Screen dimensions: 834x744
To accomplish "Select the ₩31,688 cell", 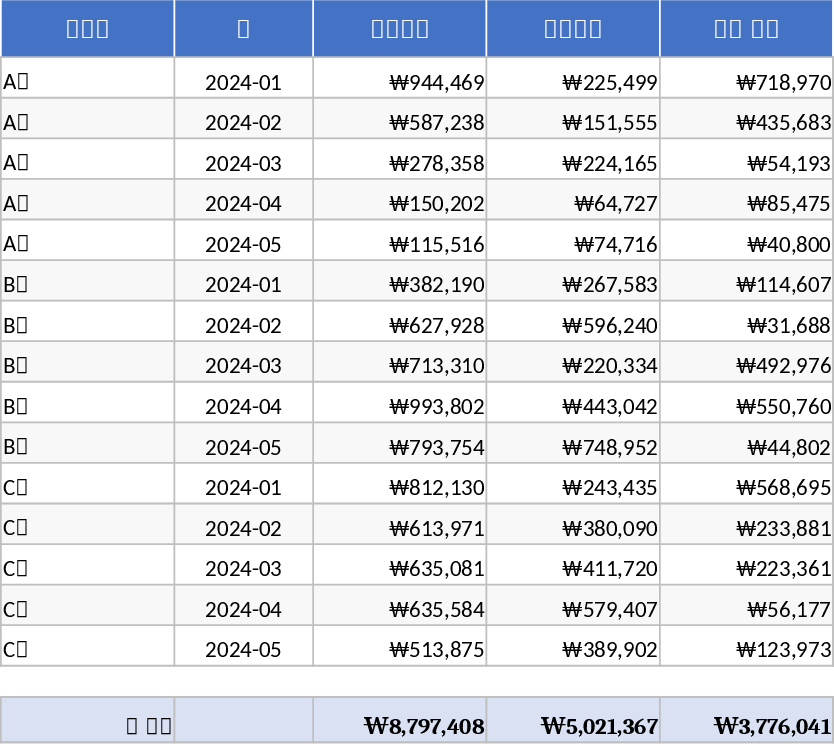I will coord(746,324).
